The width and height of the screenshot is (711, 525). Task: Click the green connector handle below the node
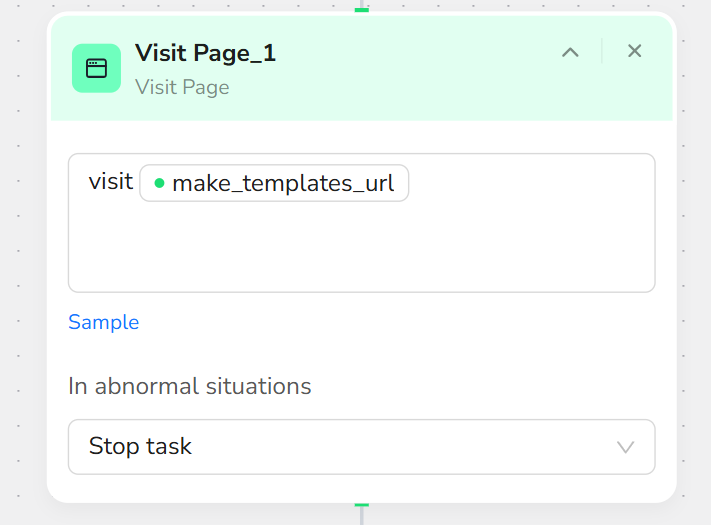[x=361, y=505]
